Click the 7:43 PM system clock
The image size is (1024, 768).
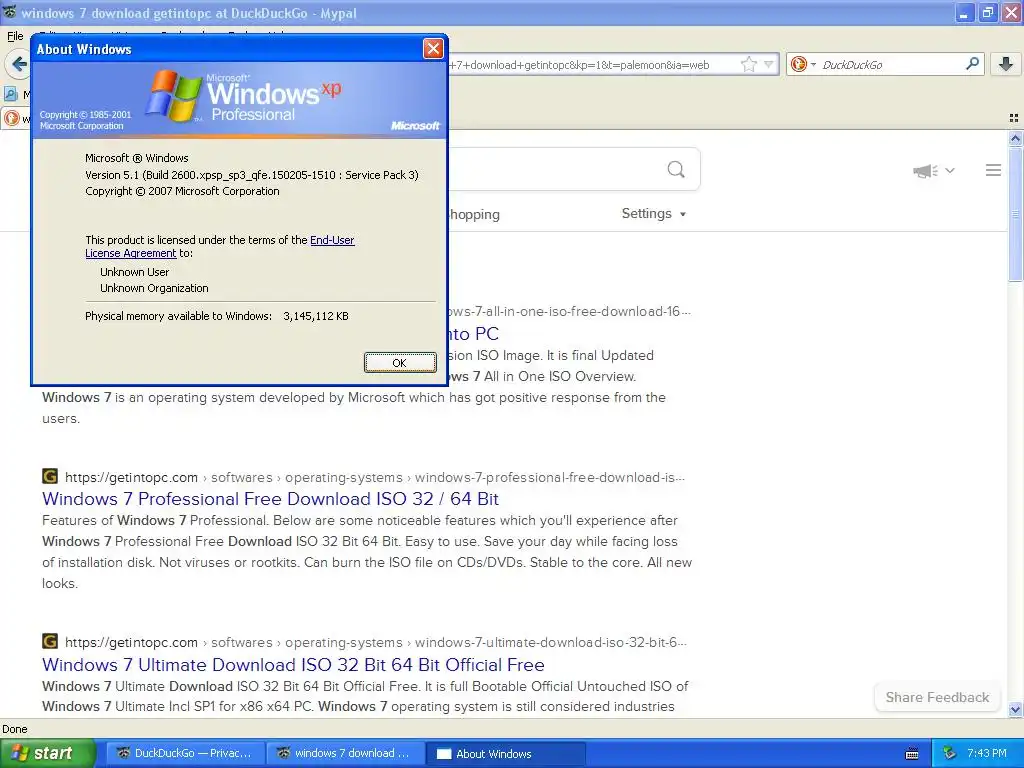click(986, 753)
